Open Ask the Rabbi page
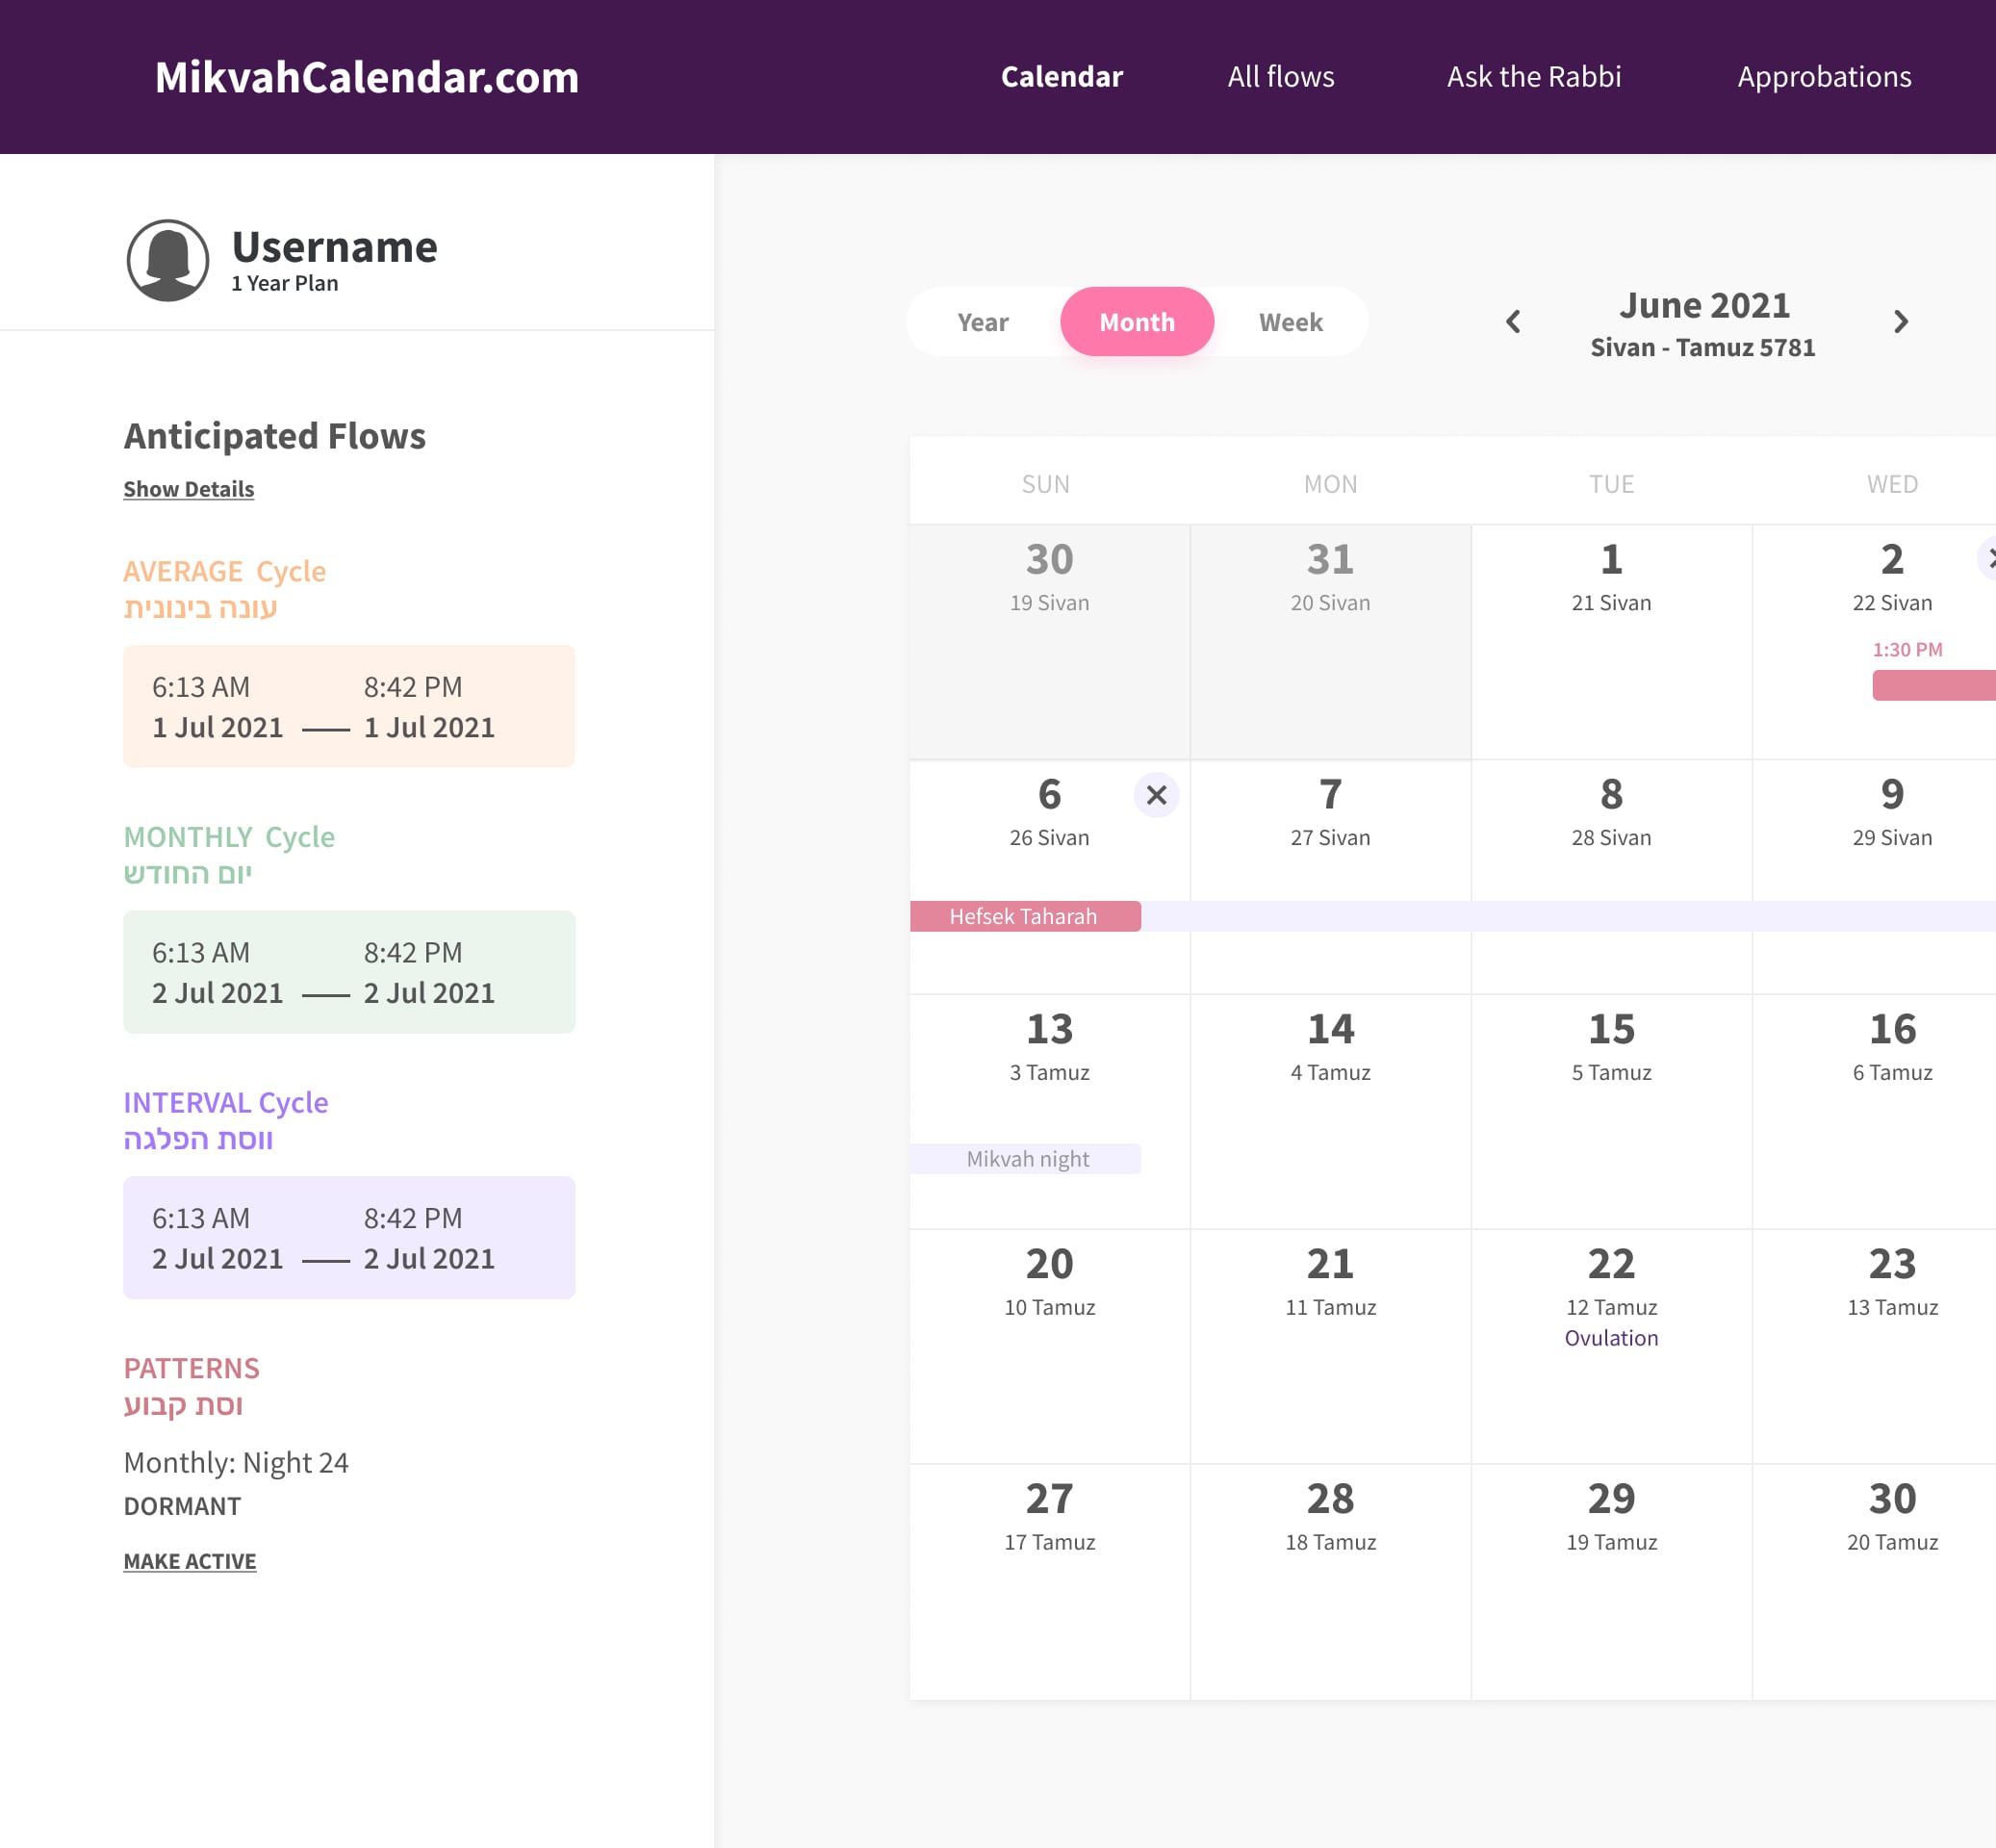 (1533, 77)
